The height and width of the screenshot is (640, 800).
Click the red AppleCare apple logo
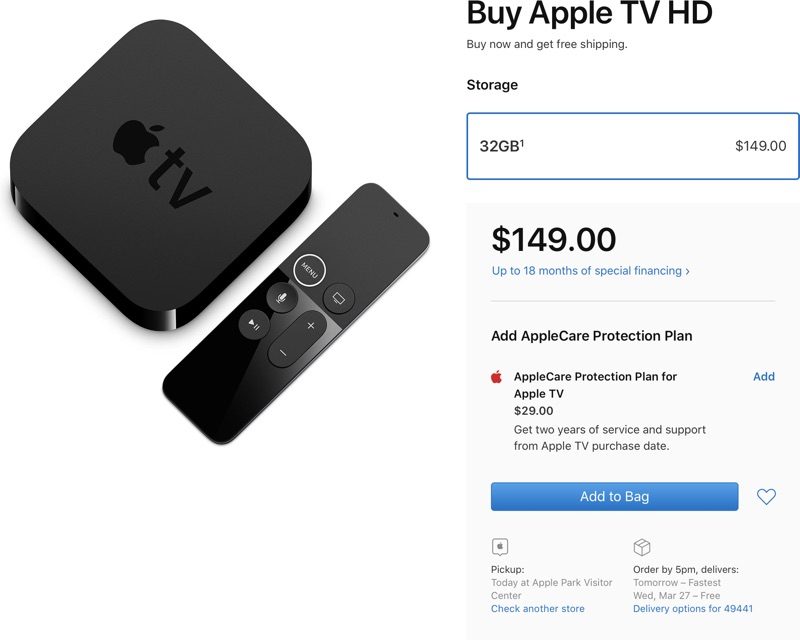pyautogui.click(x=496, y=377)
